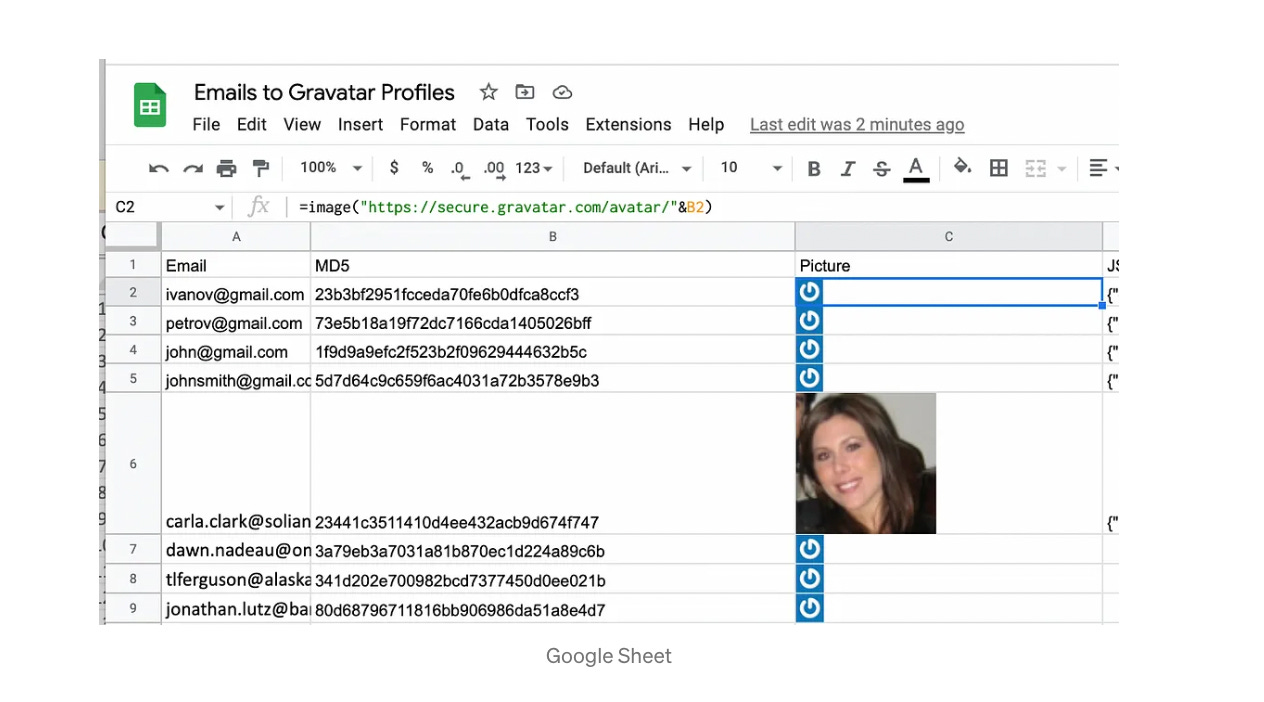Redo the last action

193,168
